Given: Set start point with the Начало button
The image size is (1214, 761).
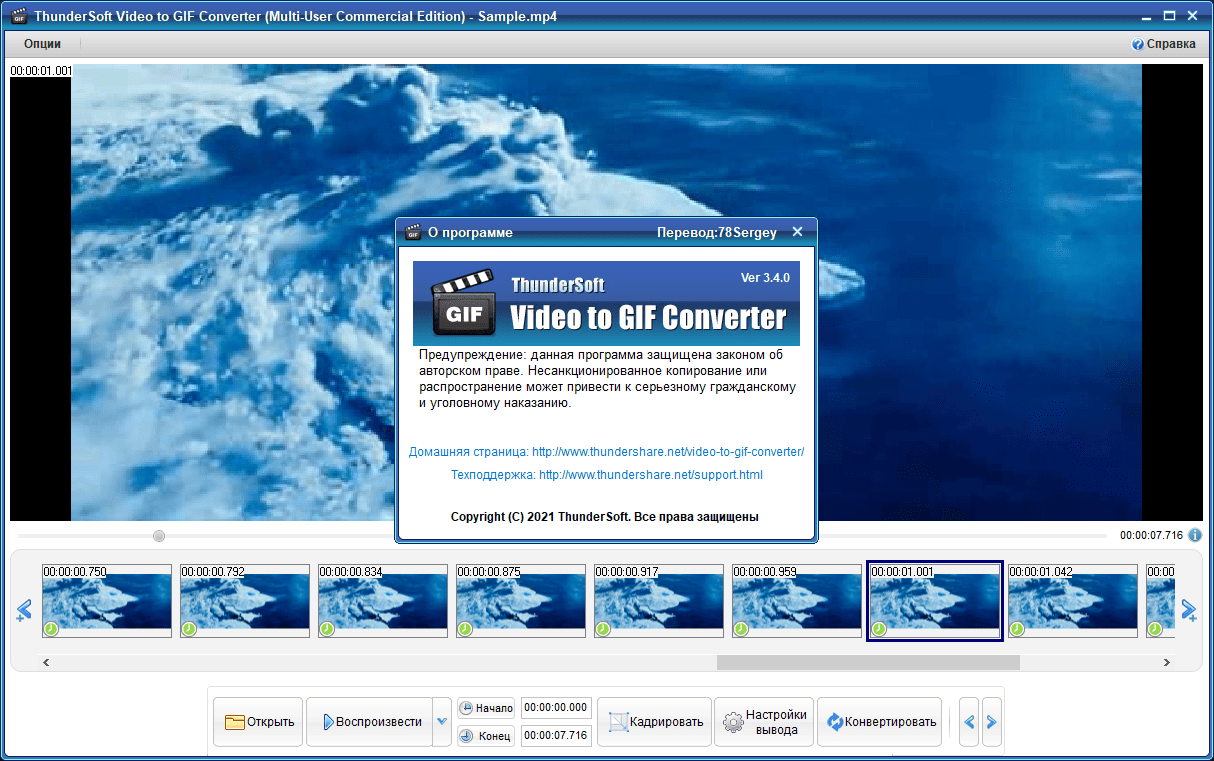Looking at the screenshot, I should coord(486,708).
